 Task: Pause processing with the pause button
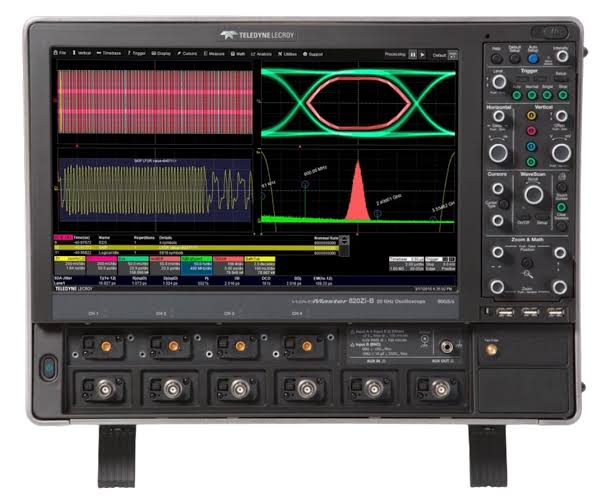[413, 55]
